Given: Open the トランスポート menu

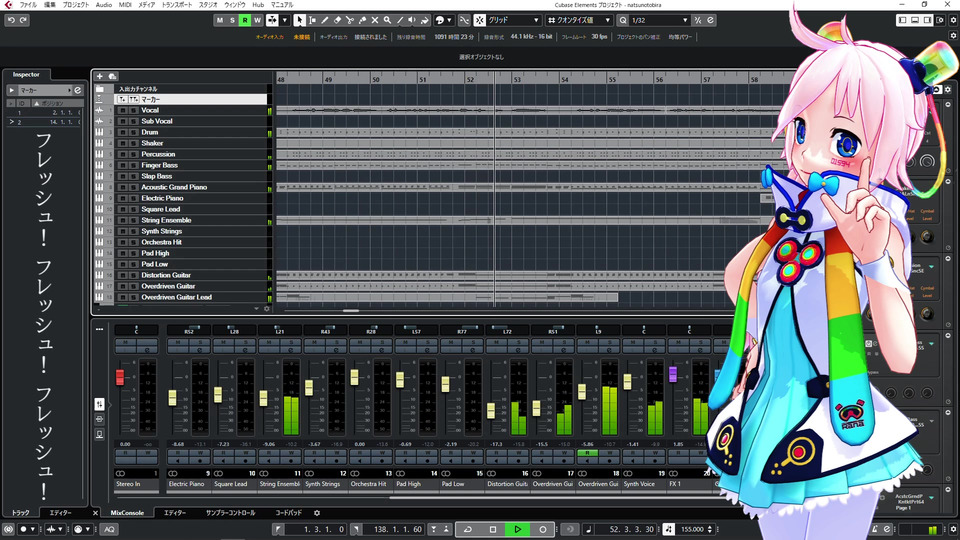Looking at the screenshot, I should coord(176,4).
